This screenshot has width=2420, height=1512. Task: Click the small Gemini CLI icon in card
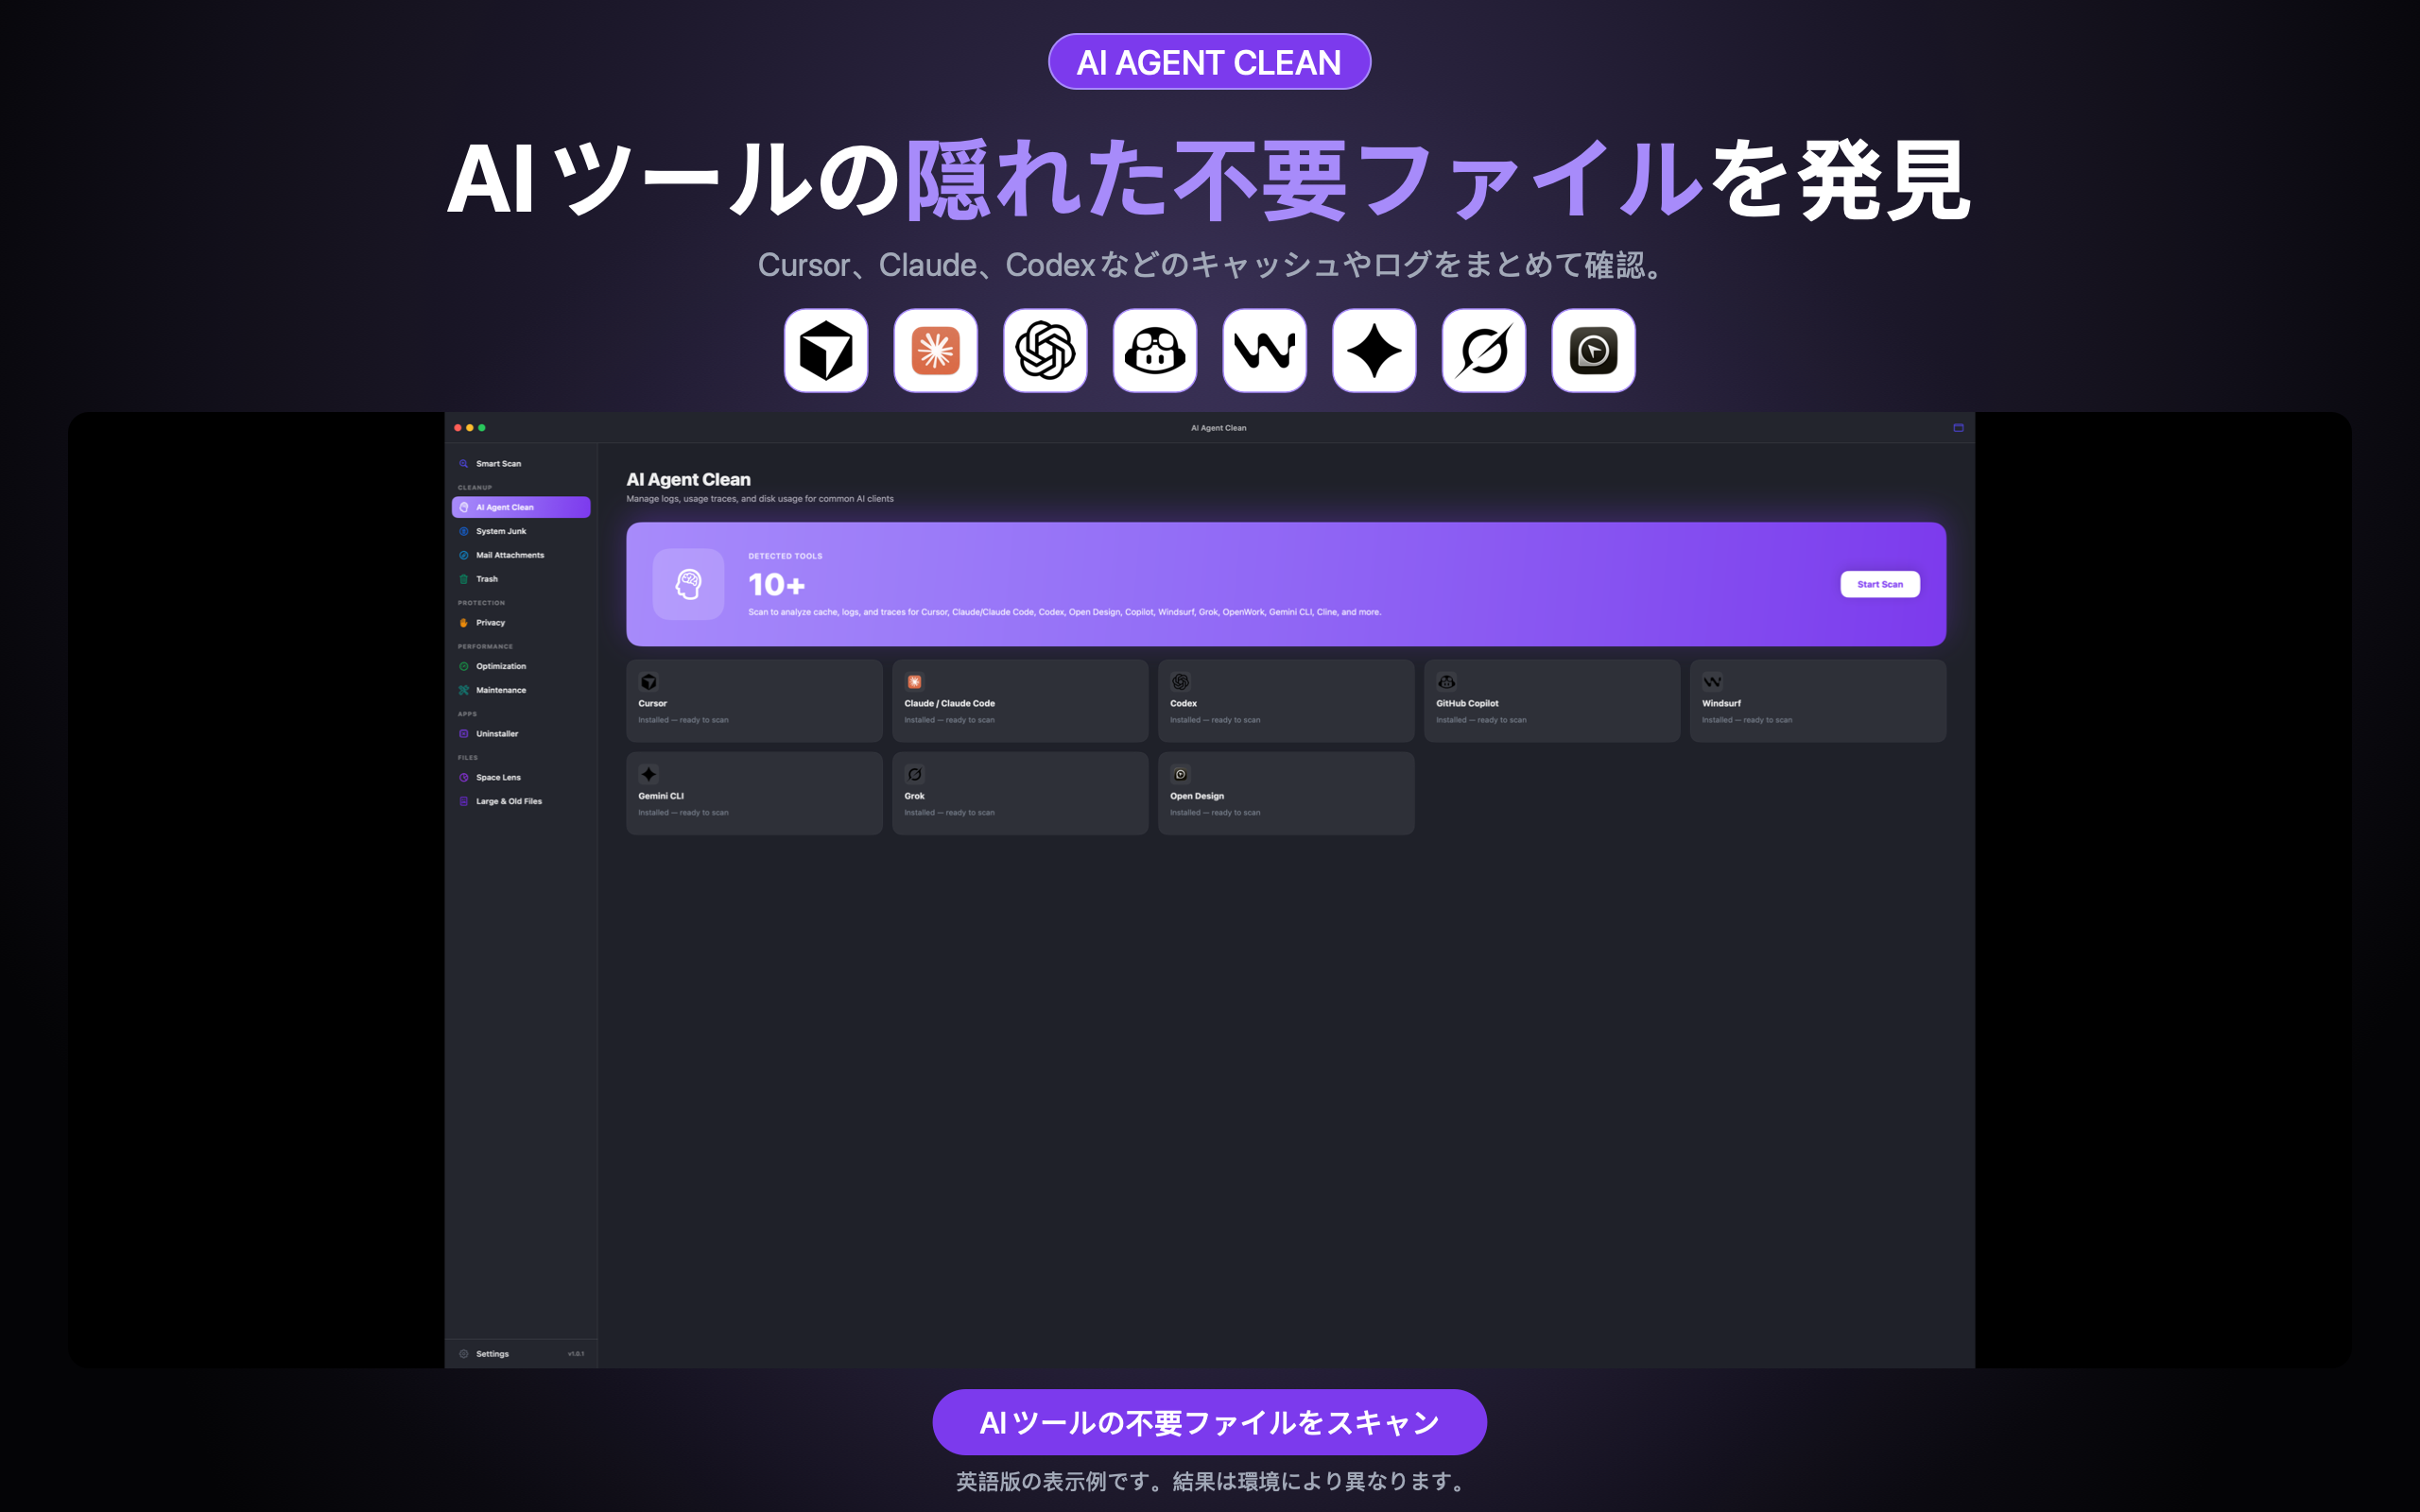(x=648, y=774)
